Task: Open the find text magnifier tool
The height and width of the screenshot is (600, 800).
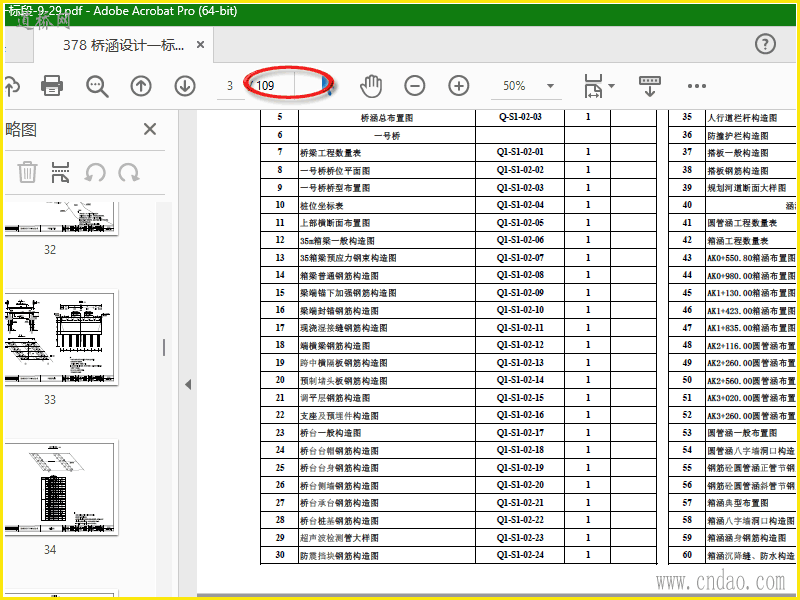Action: point(97,86)
